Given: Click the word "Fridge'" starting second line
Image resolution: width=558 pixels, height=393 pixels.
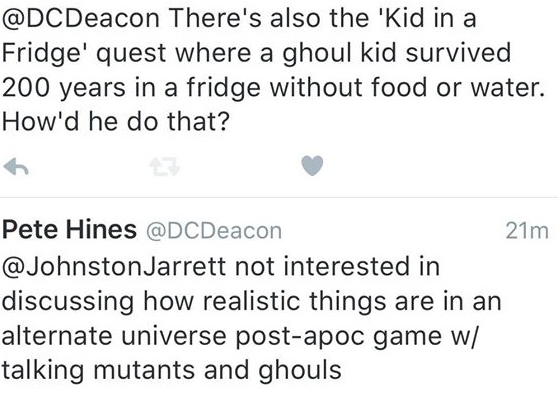Looking at the screenshot, I should click(45, 54).
